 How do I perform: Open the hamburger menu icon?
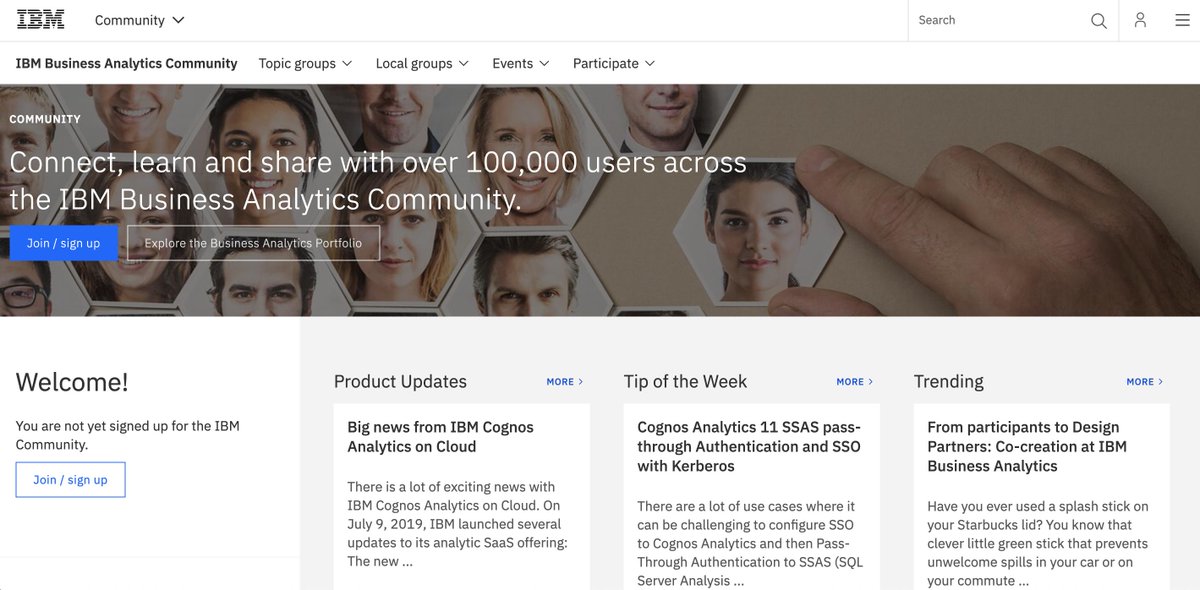coord(1182,20)
